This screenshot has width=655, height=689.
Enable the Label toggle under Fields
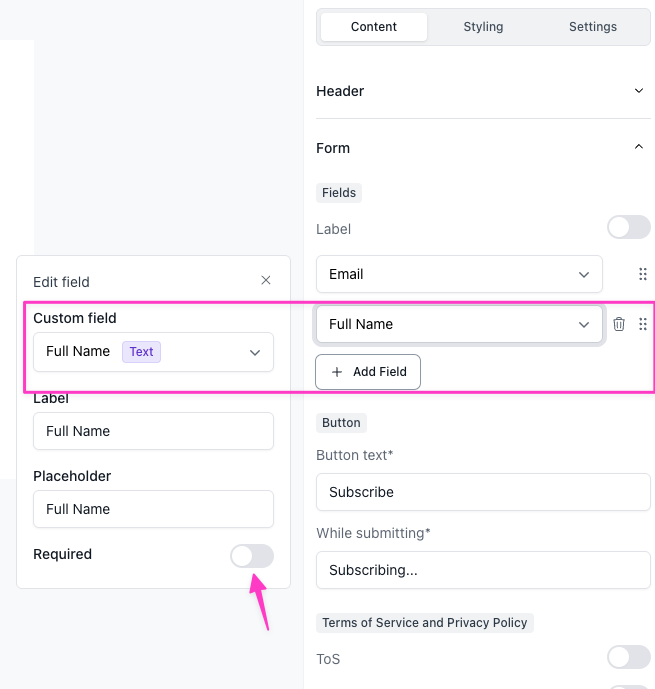(628, 228)
